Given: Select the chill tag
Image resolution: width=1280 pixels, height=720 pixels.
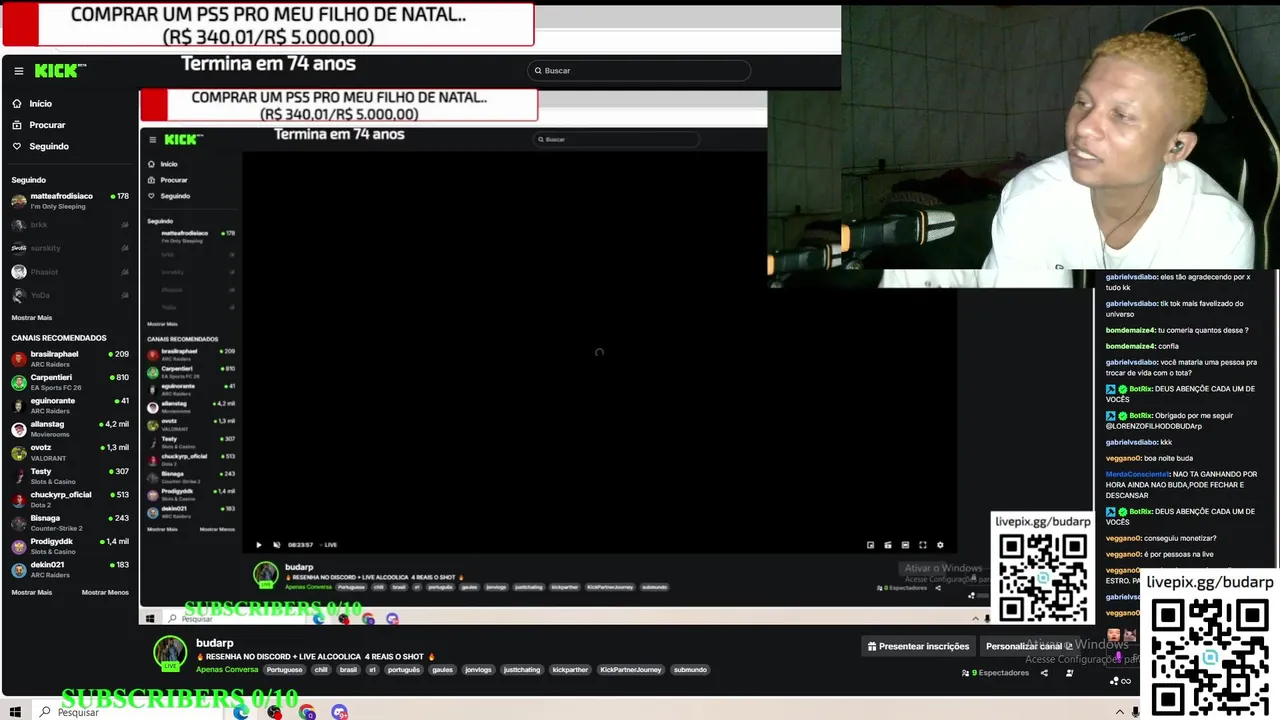Looking at the screenshot, I should point(321,669).
